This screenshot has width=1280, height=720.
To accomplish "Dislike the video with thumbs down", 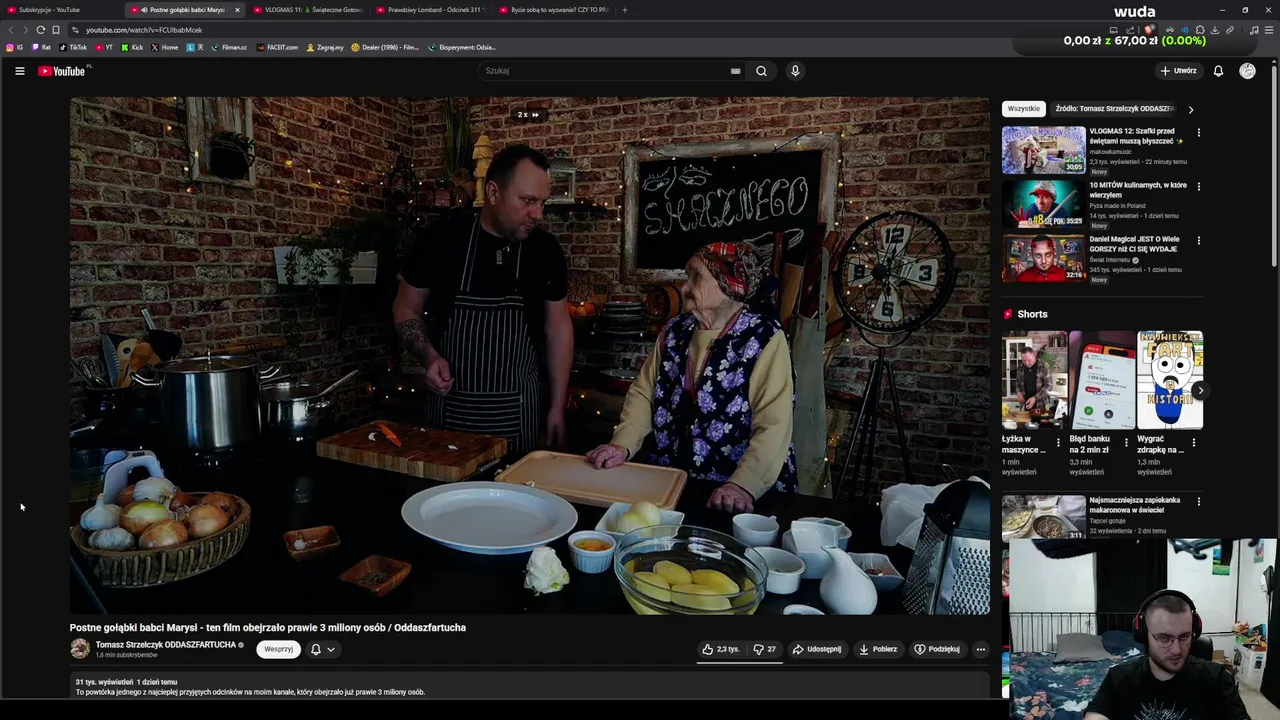I will click(765, 649).
